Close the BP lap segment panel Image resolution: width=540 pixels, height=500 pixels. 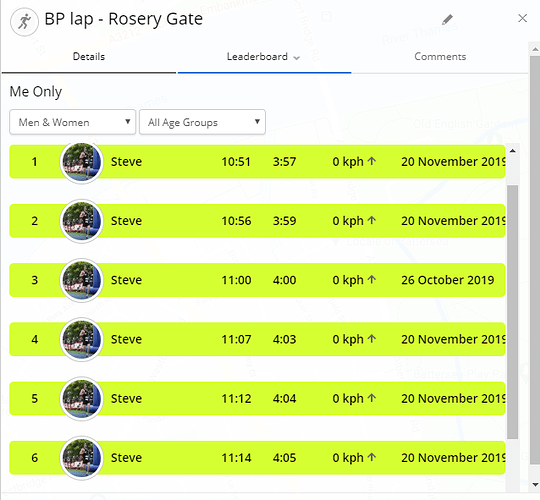click(522, 18)
